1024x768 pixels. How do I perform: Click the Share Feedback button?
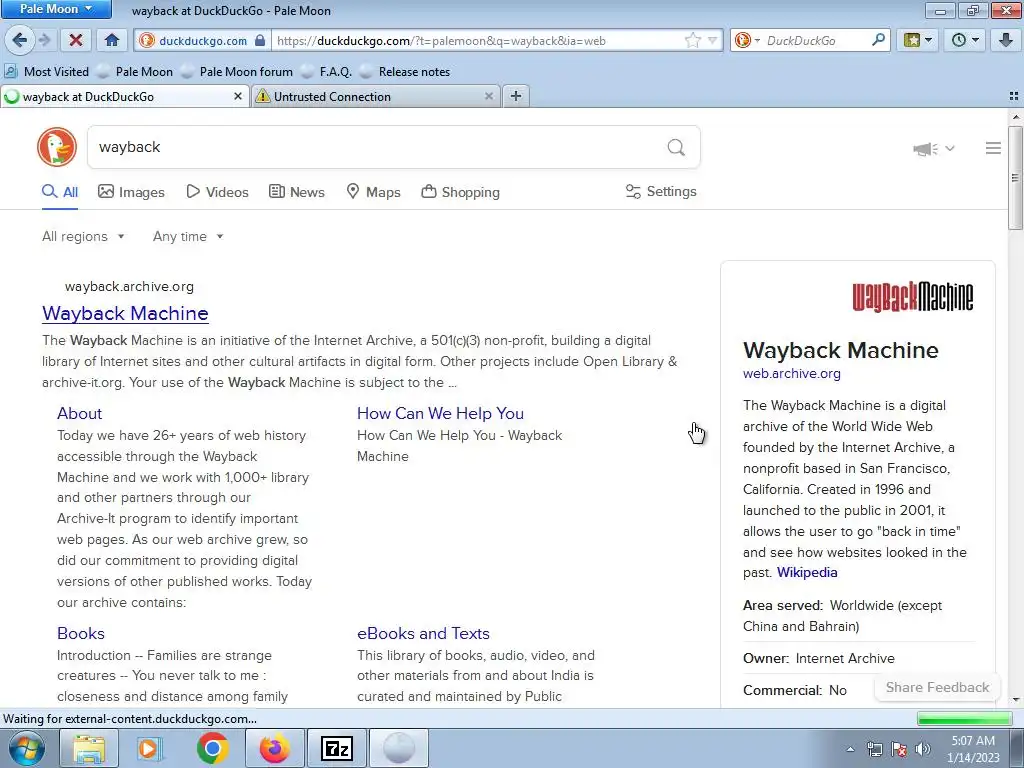pos(937,687)
